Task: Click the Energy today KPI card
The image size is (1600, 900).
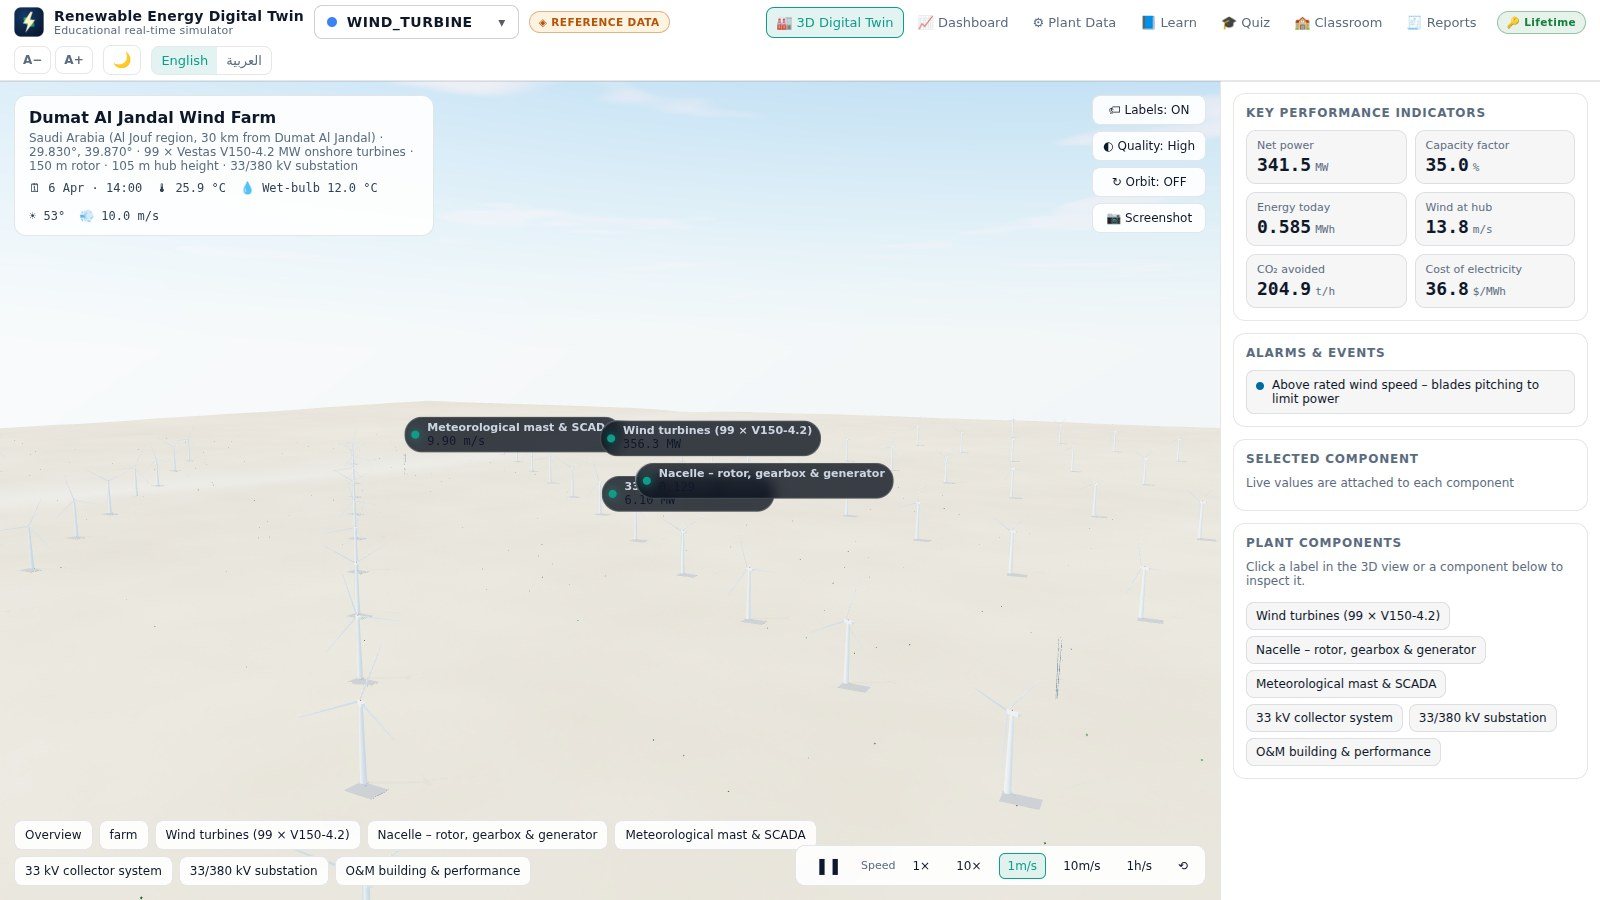Action: coord(1326,219)
